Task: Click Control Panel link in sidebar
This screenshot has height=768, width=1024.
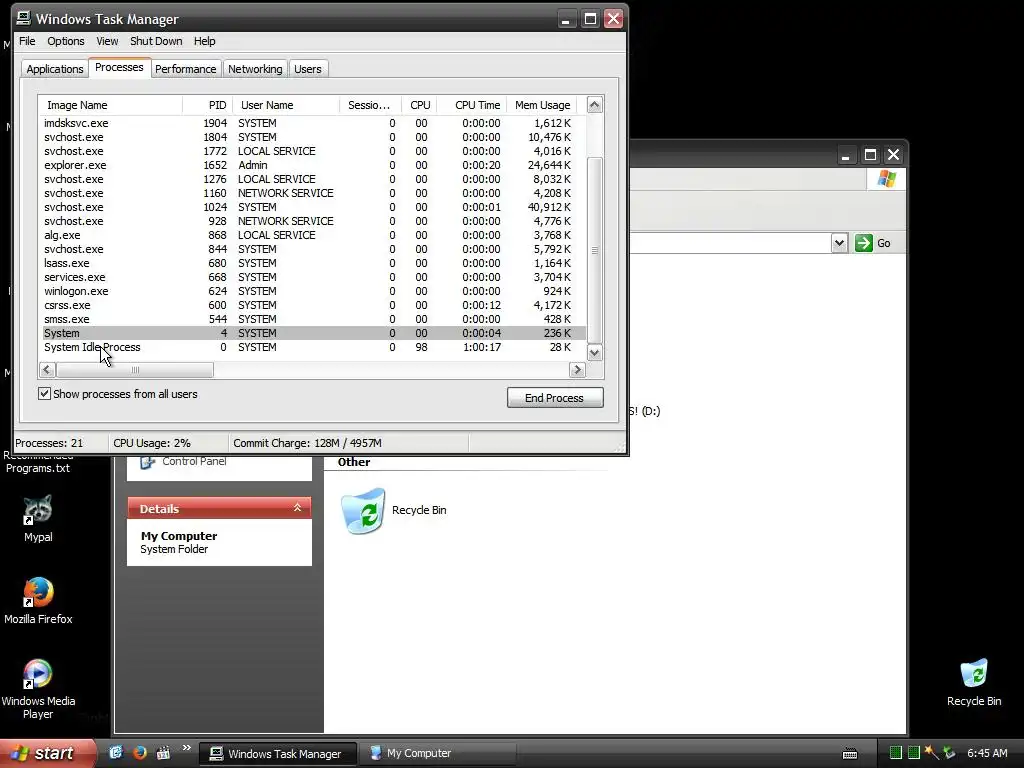Action: tap(194, 461)
